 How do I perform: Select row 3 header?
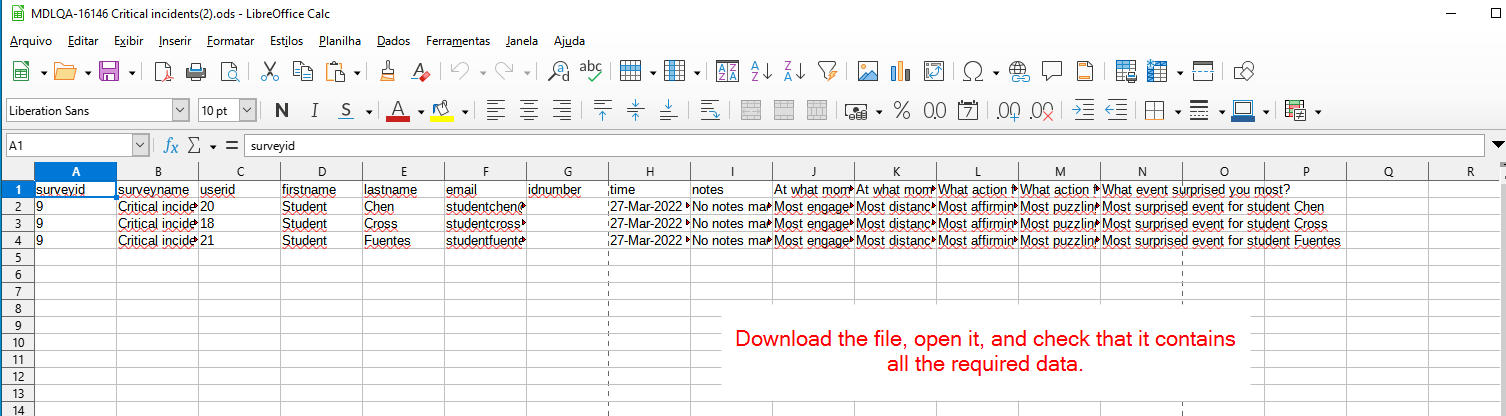[17, 224]
